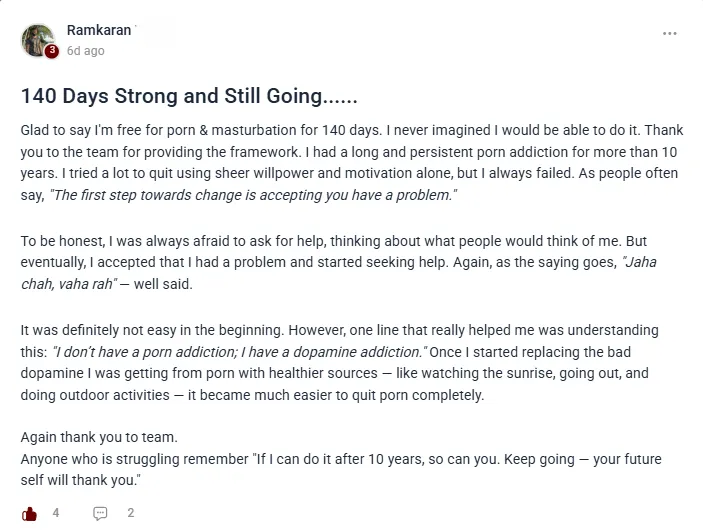Click the 6d ago timestamp
The width and height of the screenshot is (703, 531).
coord(86,51)
